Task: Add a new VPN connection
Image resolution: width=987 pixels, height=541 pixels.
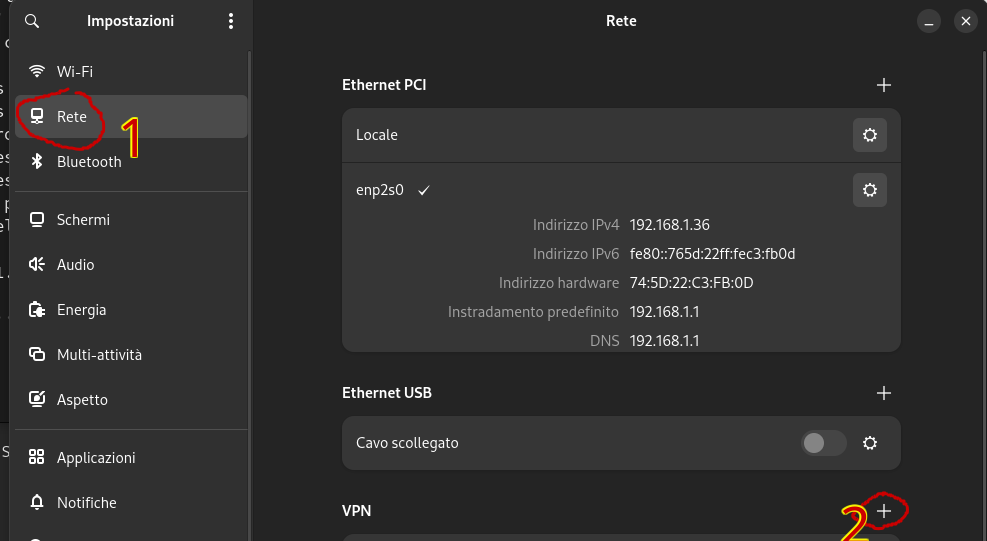Action: click(884, 511)
